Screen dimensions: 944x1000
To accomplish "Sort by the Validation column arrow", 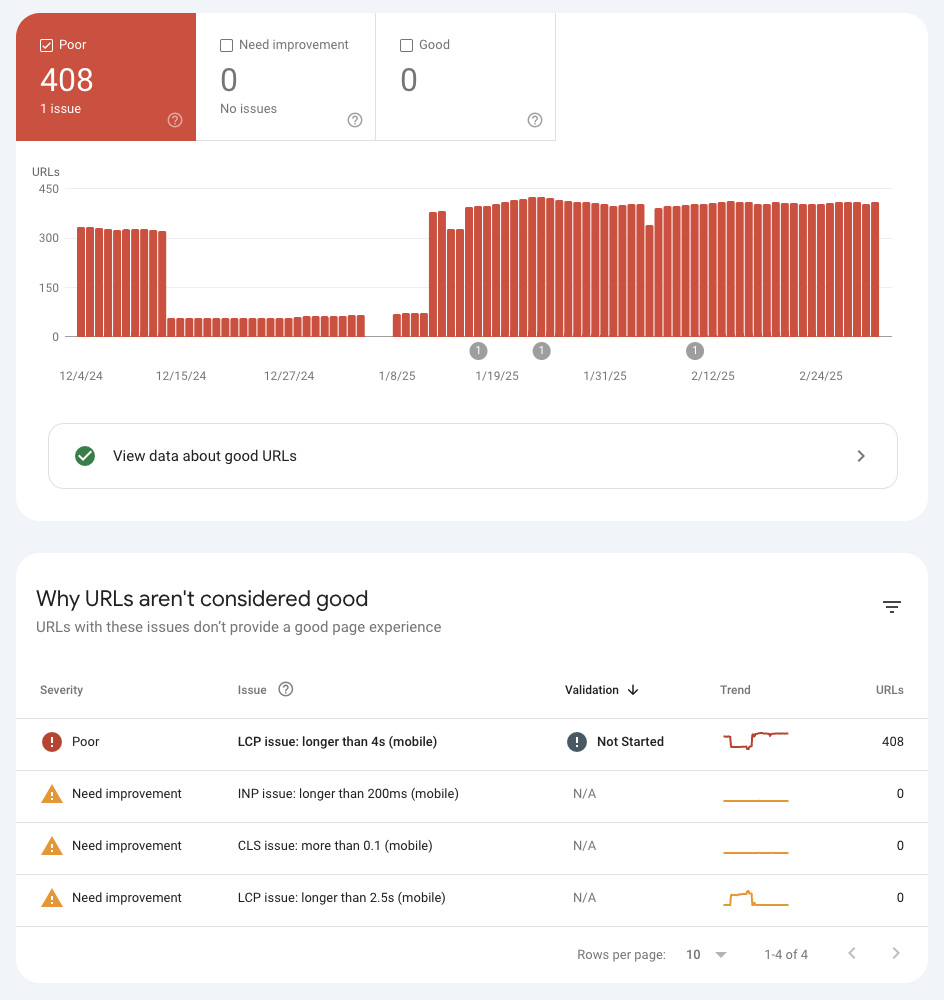I will 633,690.
